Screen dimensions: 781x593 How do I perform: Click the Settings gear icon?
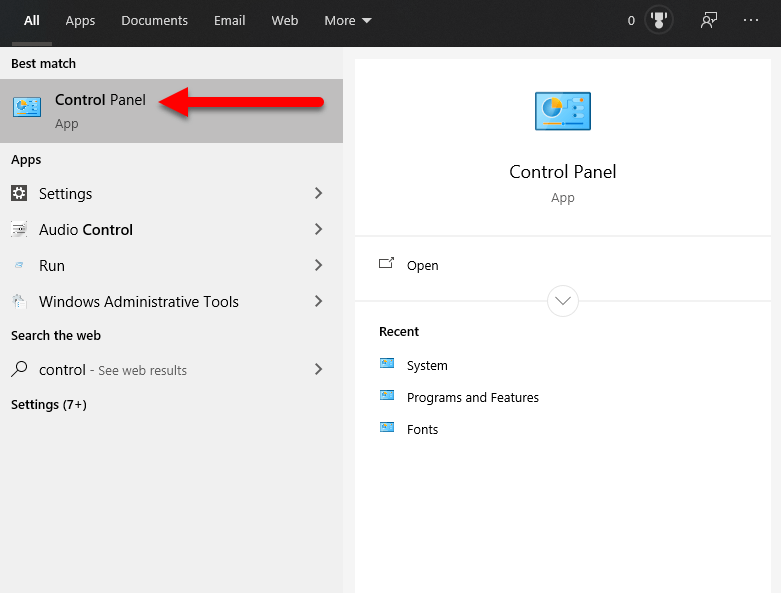coord(19,193)
